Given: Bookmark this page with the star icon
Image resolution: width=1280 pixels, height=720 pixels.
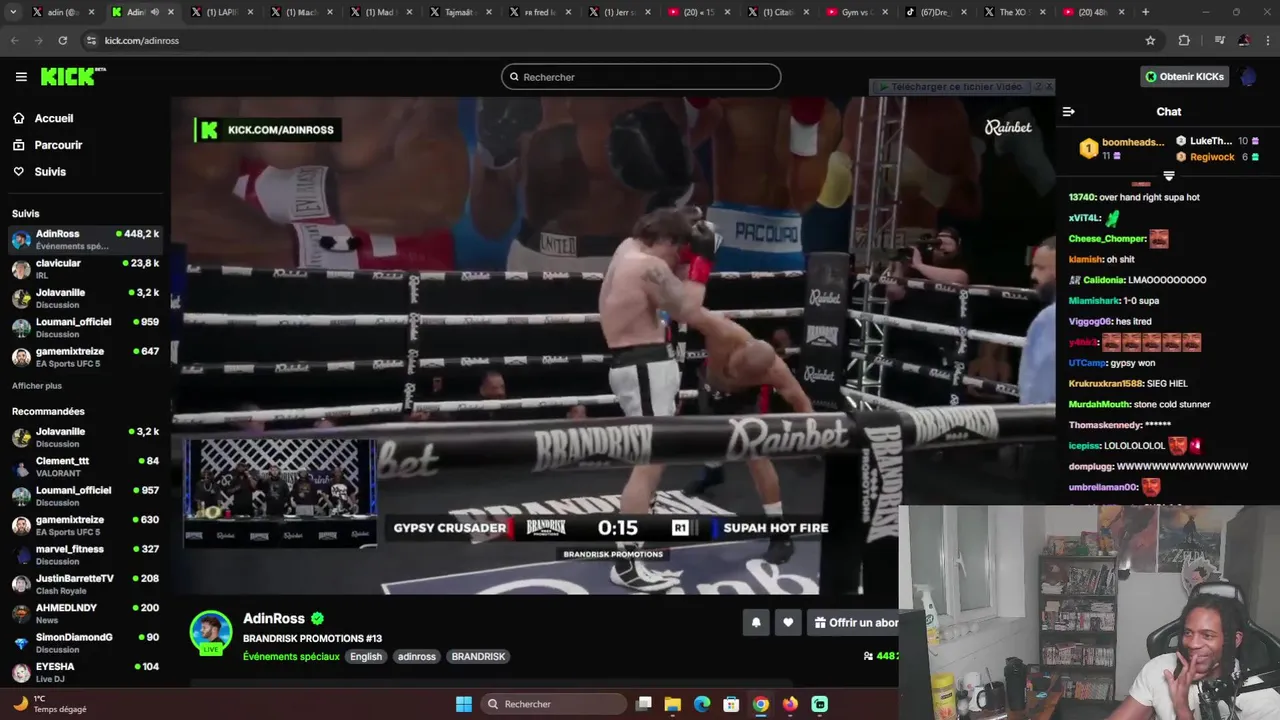Looking at the screenshot, I should pyautogui.click(x=1150, y=40).
